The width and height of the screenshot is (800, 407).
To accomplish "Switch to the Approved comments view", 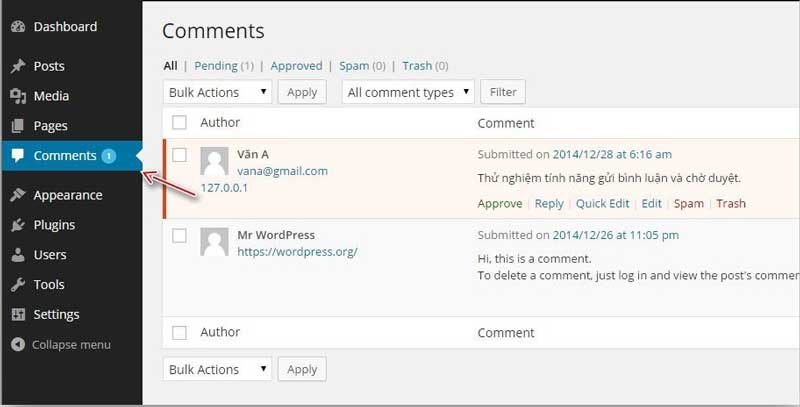I will click(296, 66).
